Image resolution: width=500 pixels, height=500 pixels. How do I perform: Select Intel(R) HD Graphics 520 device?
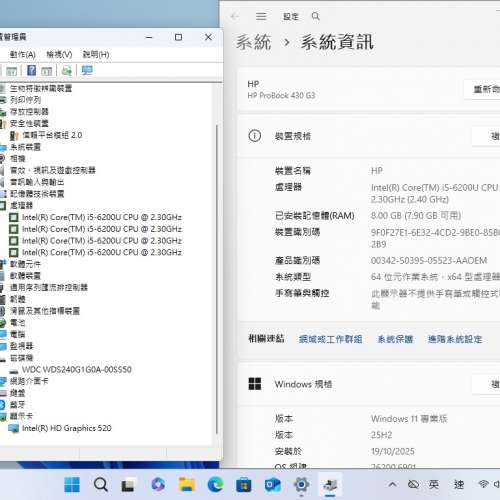click(x=67, y=428)
